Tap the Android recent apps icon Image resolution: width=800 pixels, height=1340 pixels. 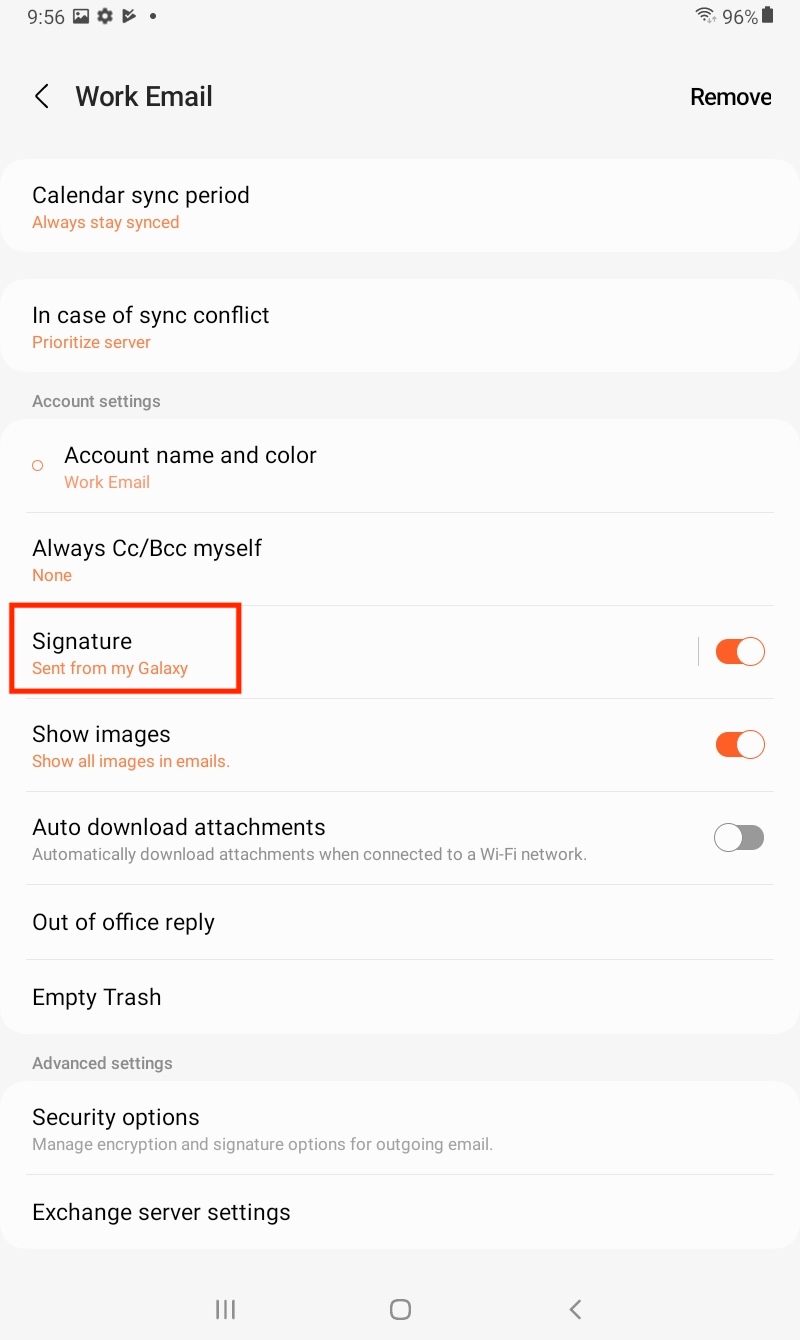point(226,1309)
